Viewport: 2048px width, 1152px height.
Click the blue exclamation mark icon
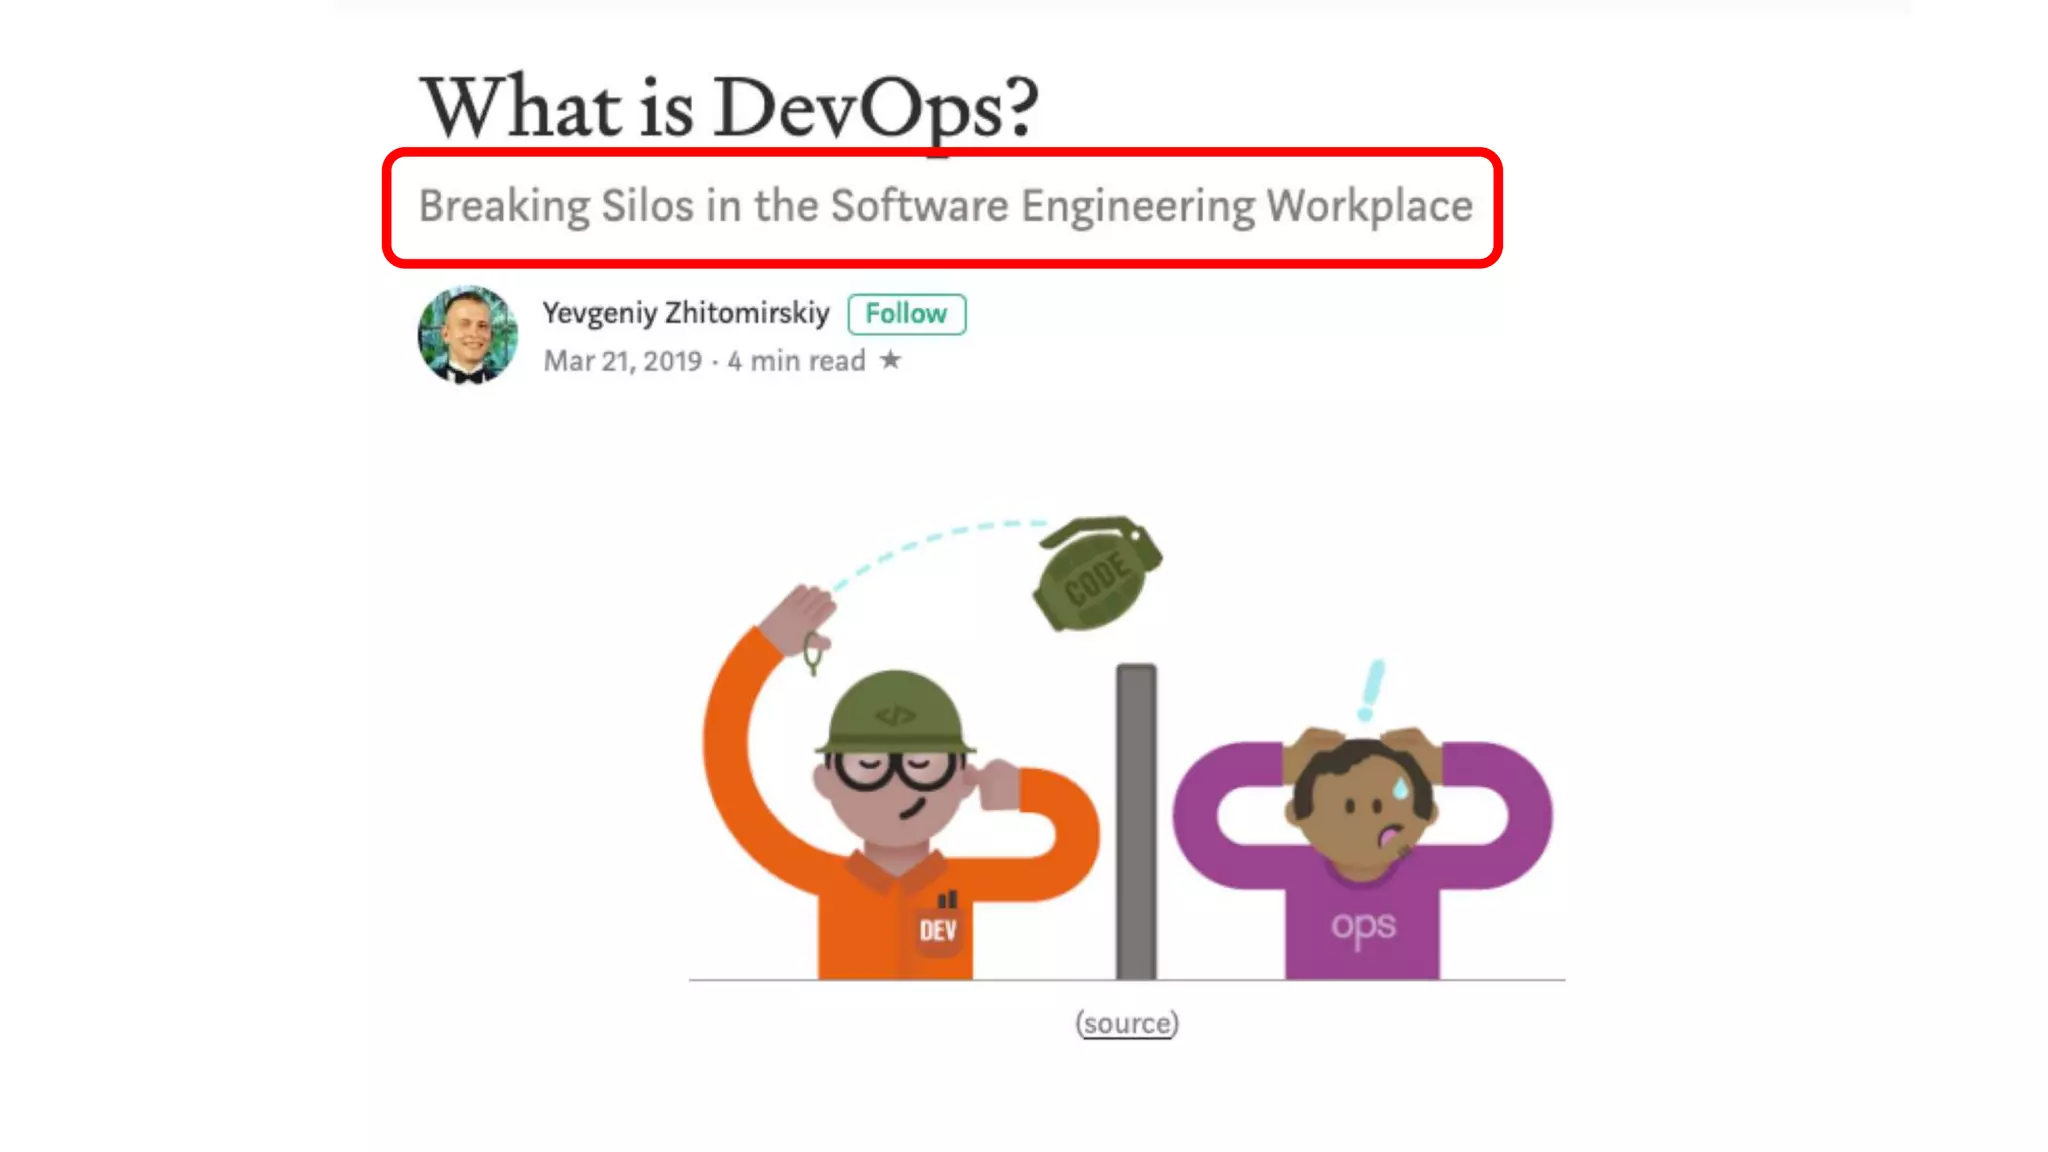[x=1372, y=690]
